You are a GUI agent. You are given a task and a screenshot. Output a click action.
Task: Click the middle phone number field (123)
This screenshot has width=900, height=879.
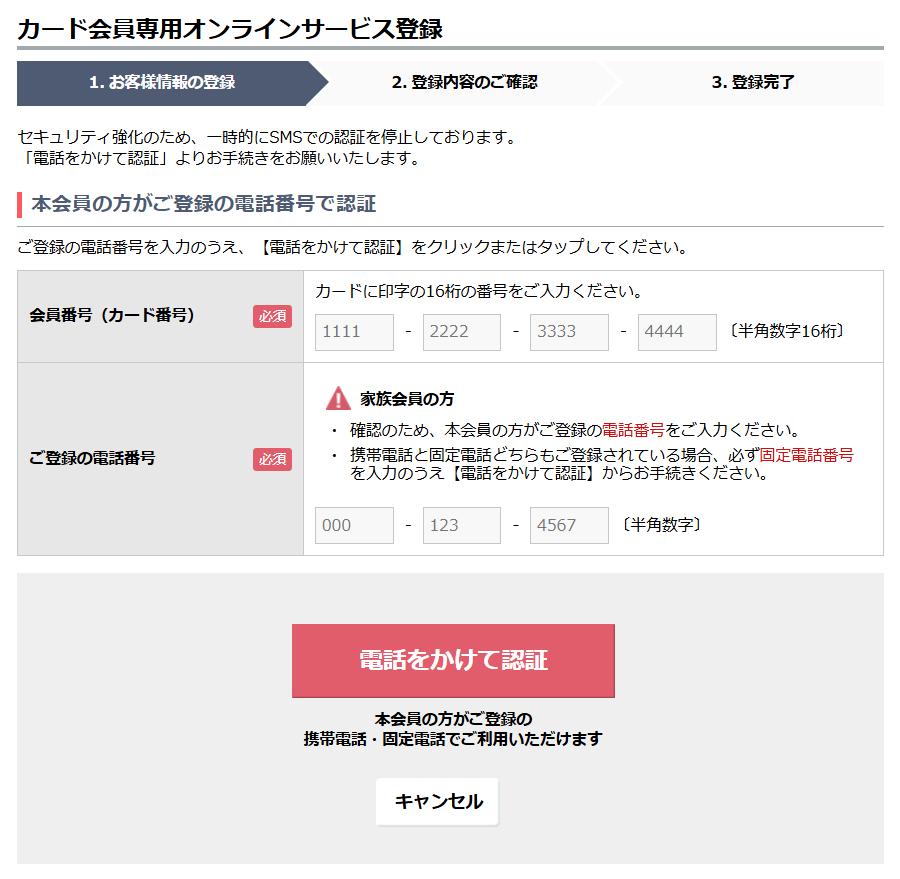pos(462,525)
